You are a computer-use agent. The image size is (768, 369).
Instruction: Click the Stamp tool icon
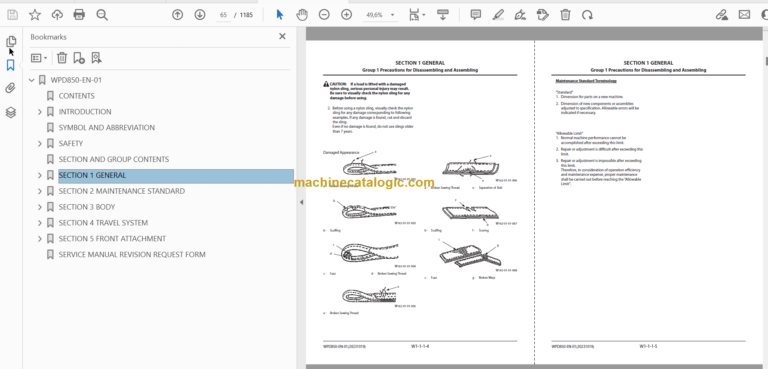(542, 15)
